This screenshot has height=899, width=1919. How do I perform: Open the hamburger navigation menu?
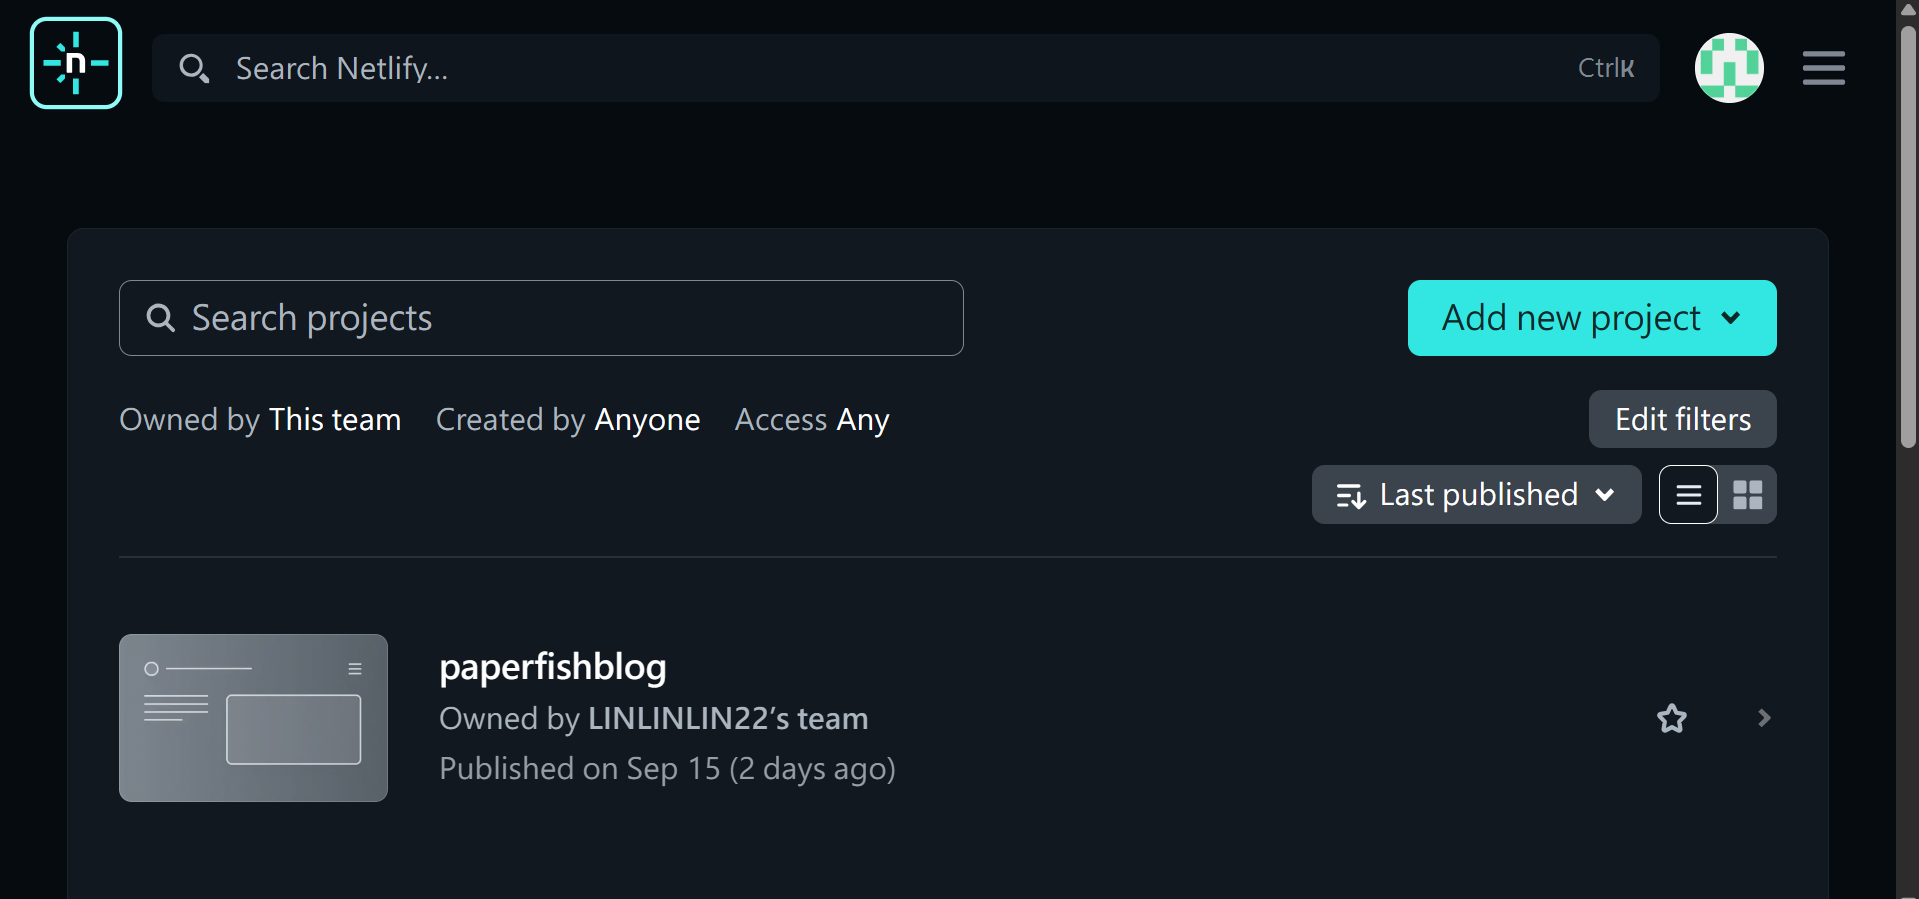tap(1823, 68)
